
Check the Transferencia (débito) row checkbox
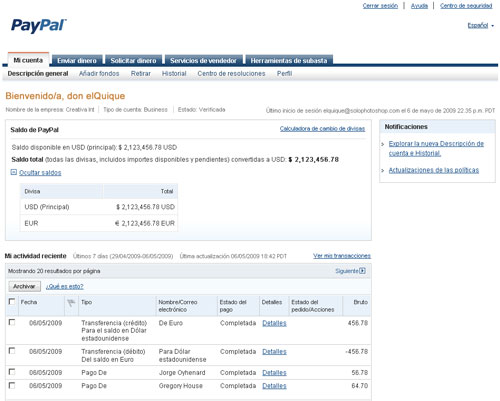point(12,350)
